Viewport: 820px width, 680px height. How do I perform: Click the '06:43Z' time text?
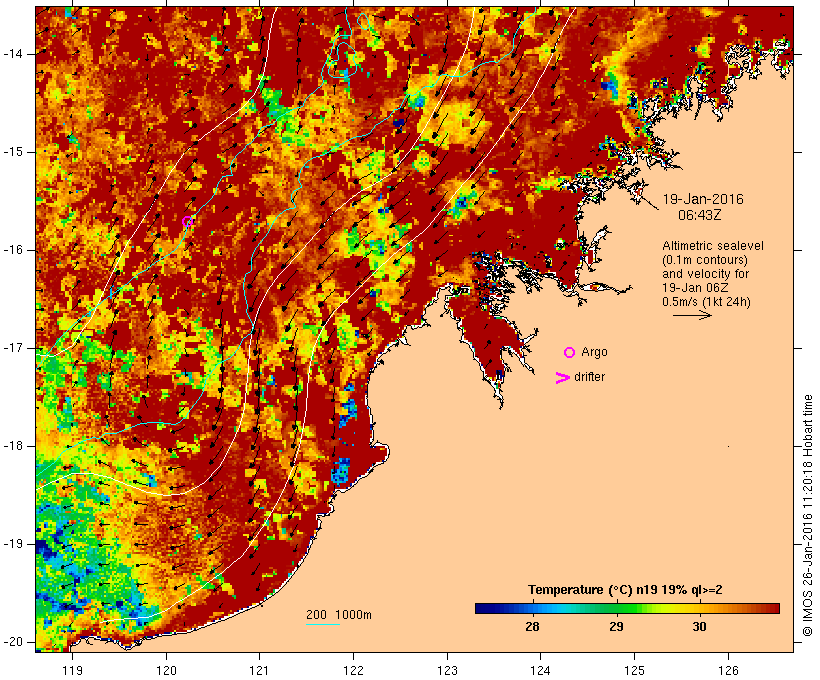click(x=700, y=216)
